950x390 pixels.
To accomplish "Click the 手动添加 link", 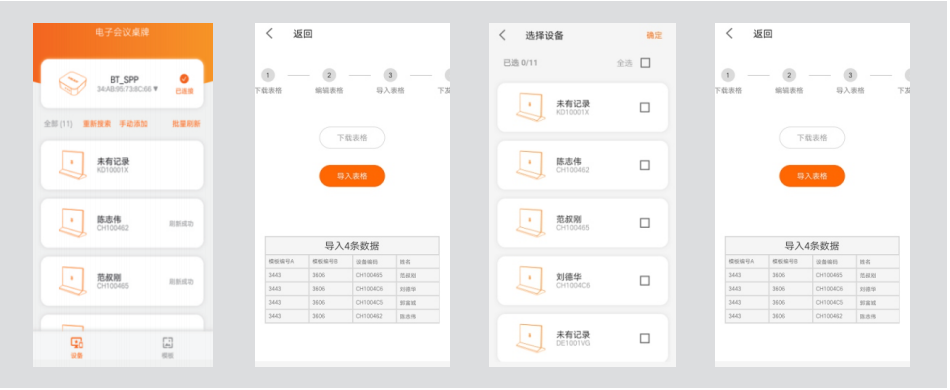I will point(133,124).
